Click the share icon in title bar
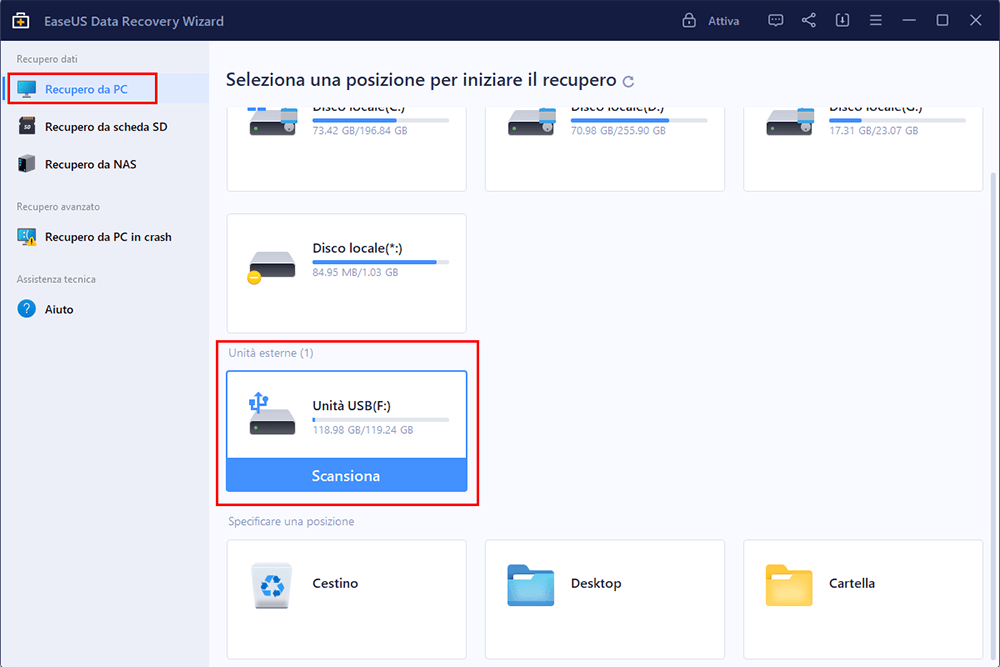Image resolution: width=1000 pixels, height=667 pixels. tap(809, 20)
